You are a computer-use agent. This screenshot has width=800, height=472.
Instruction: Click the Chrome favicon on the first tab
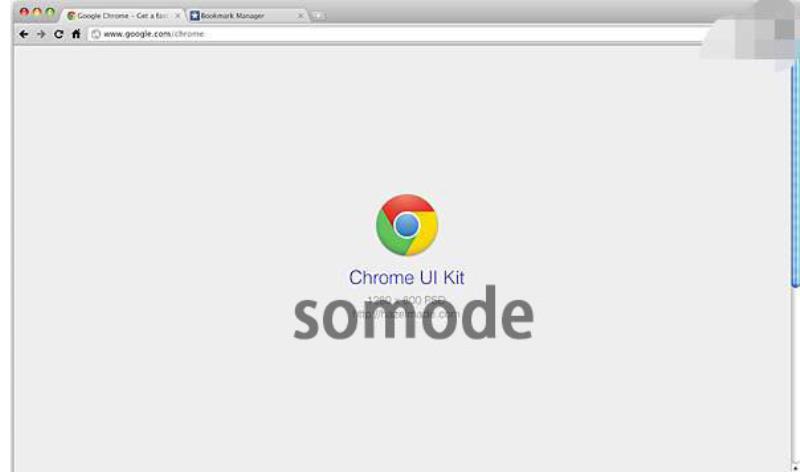[x=71, y=16]
